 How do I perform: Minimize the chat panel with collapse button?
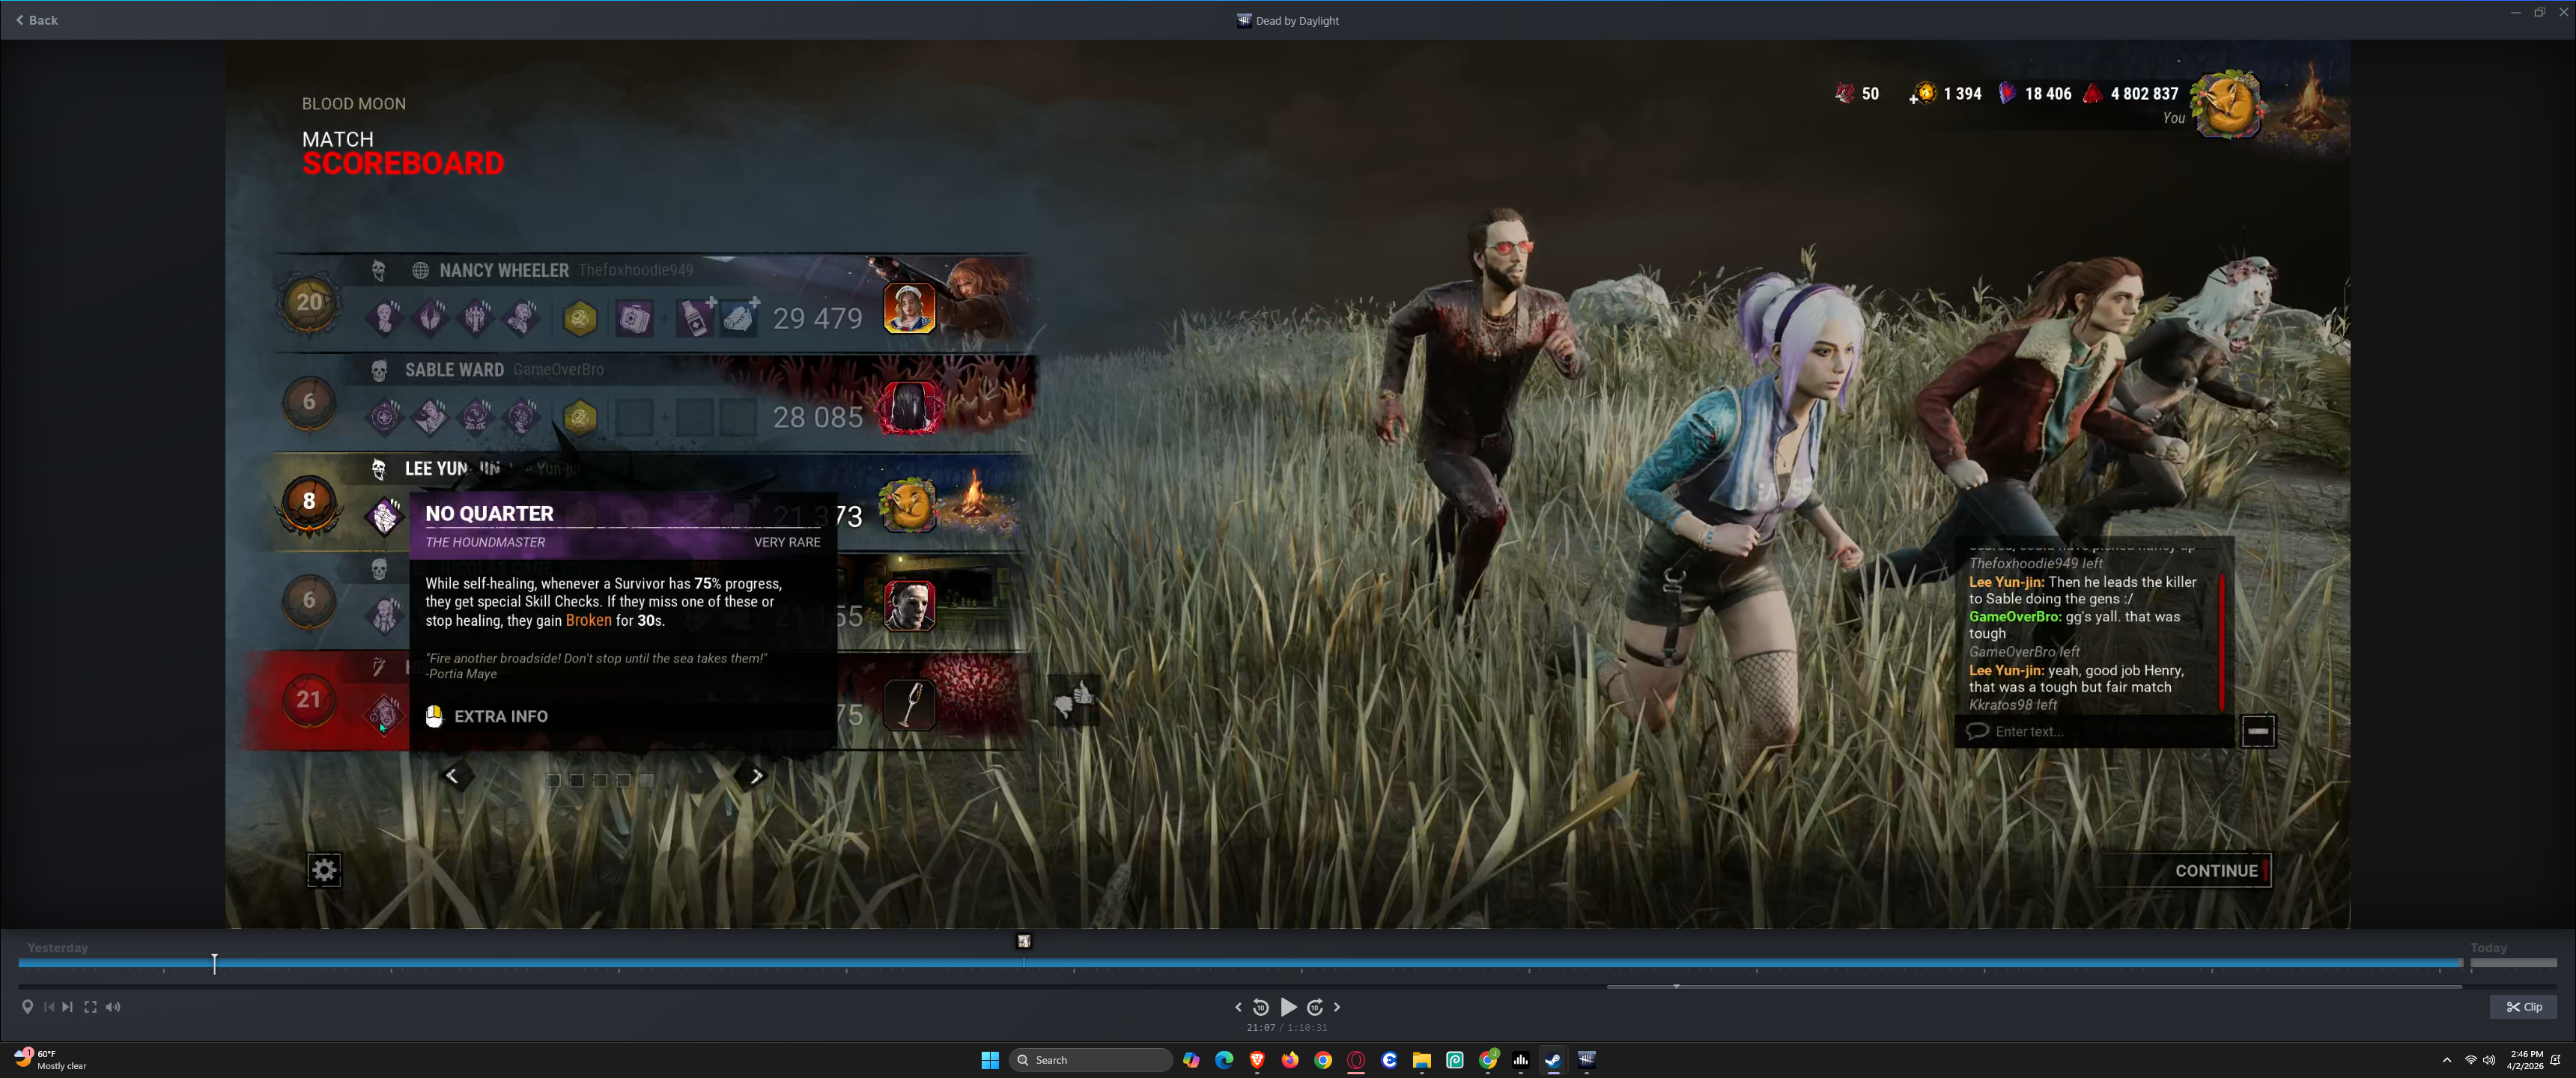[2257, 731]
